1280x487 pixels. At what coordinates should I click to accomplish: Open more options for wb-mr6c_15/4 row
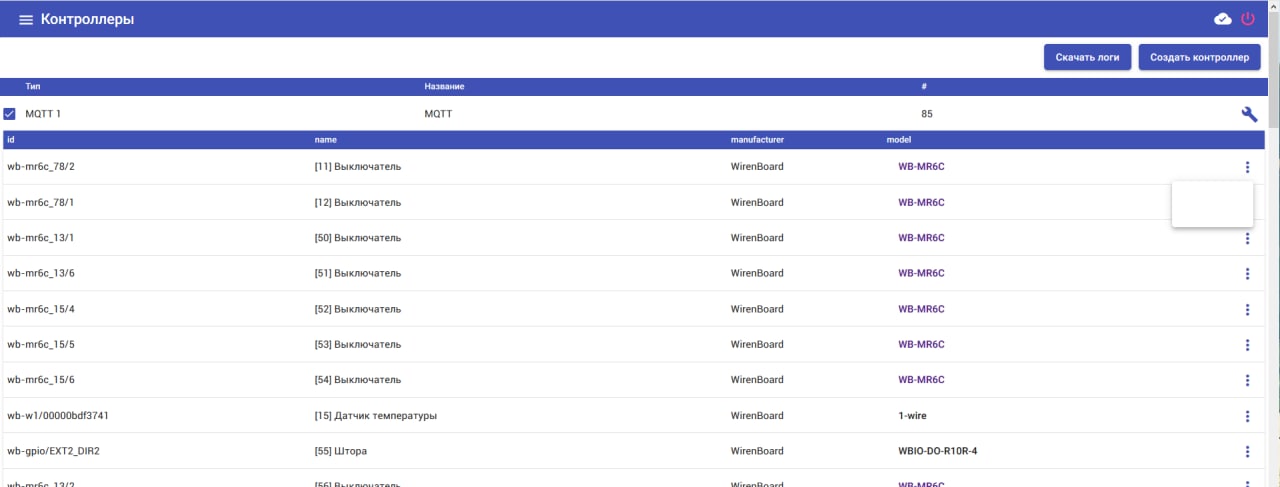click(x=1247, y=309)
